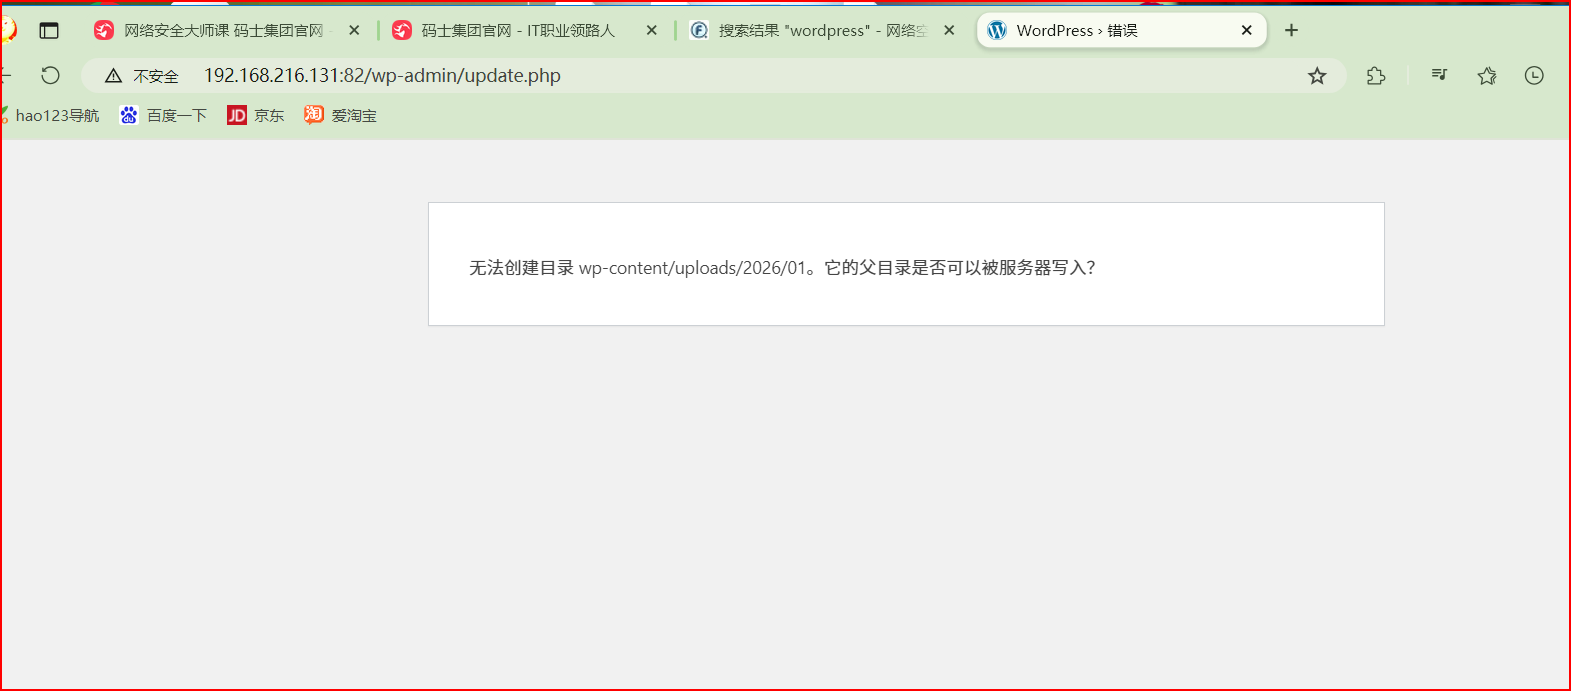Close the 网络安全大师课 tab
This screenshot has height=691, width=1571.
coord(354,31)
